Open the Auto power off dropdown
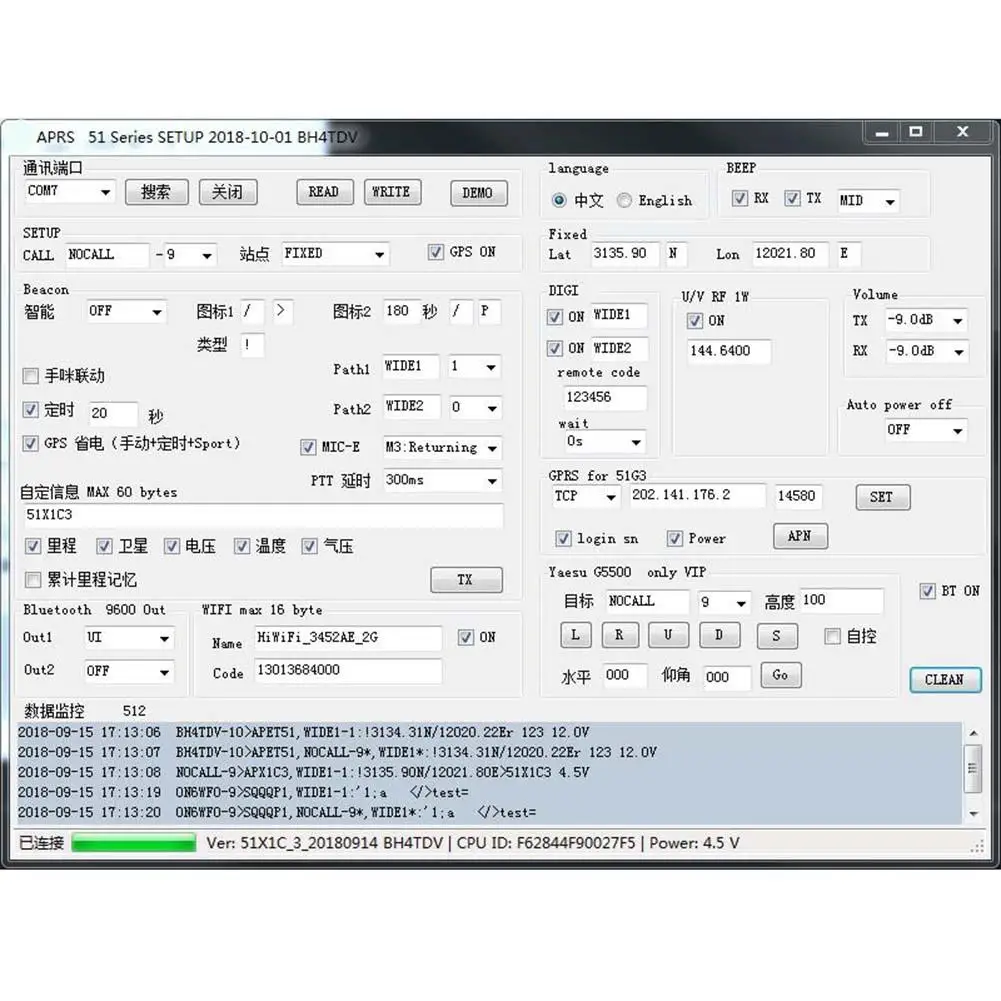Viewport: 1001px width, 1001px height. coord(957,431)
